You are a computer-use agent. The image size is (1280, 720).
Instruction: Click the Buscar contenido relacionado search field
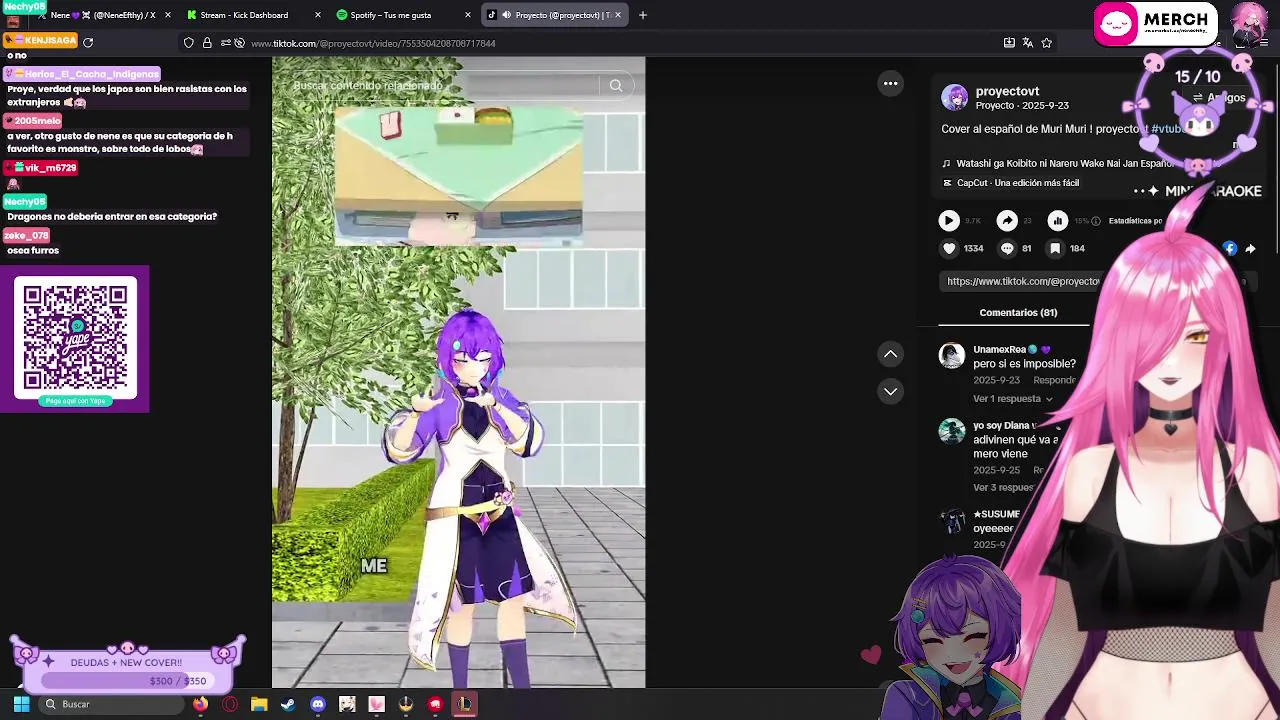coord(440,86)
